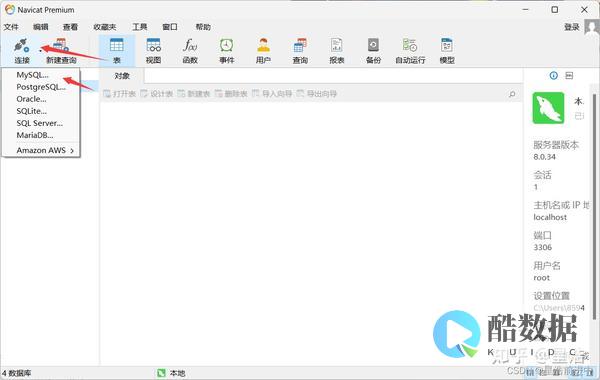Click the 本地 connection status icon
The height and width of the screenshot is (380, 600).
(161, 373)
